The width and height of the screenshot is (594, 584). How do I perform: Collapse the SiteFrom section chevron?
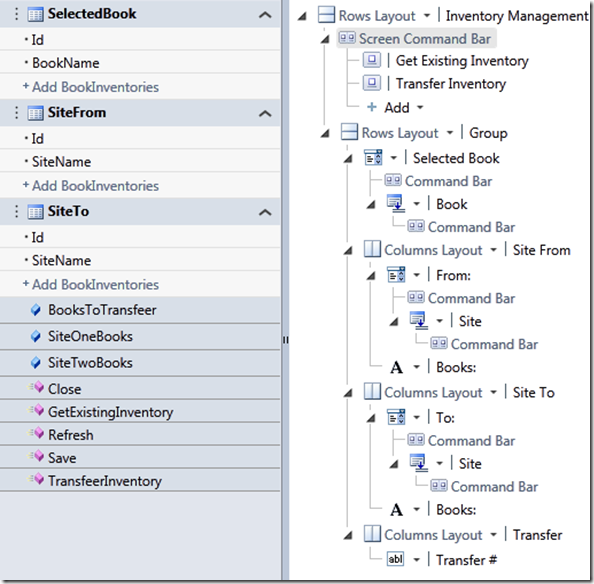pyautogui.click(x=265, y=113)
